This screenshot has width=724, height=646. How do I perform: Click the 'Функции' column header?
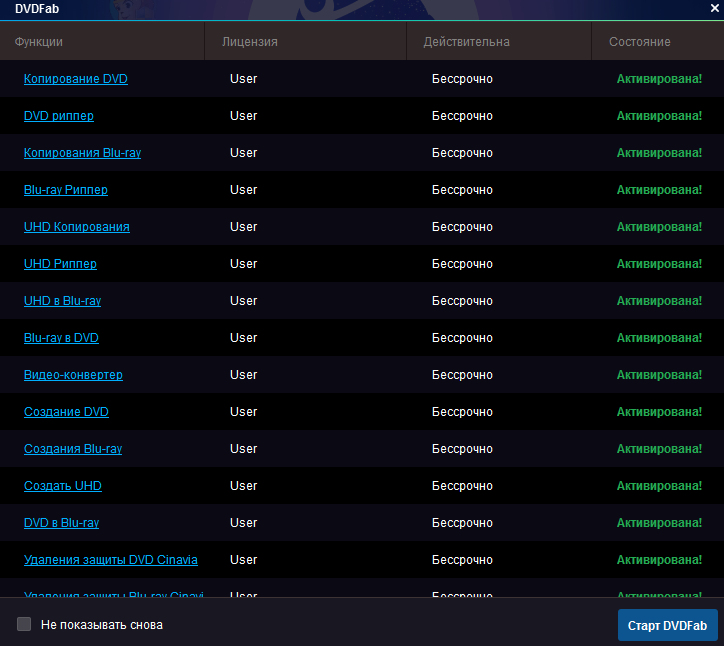pos(39,42)
